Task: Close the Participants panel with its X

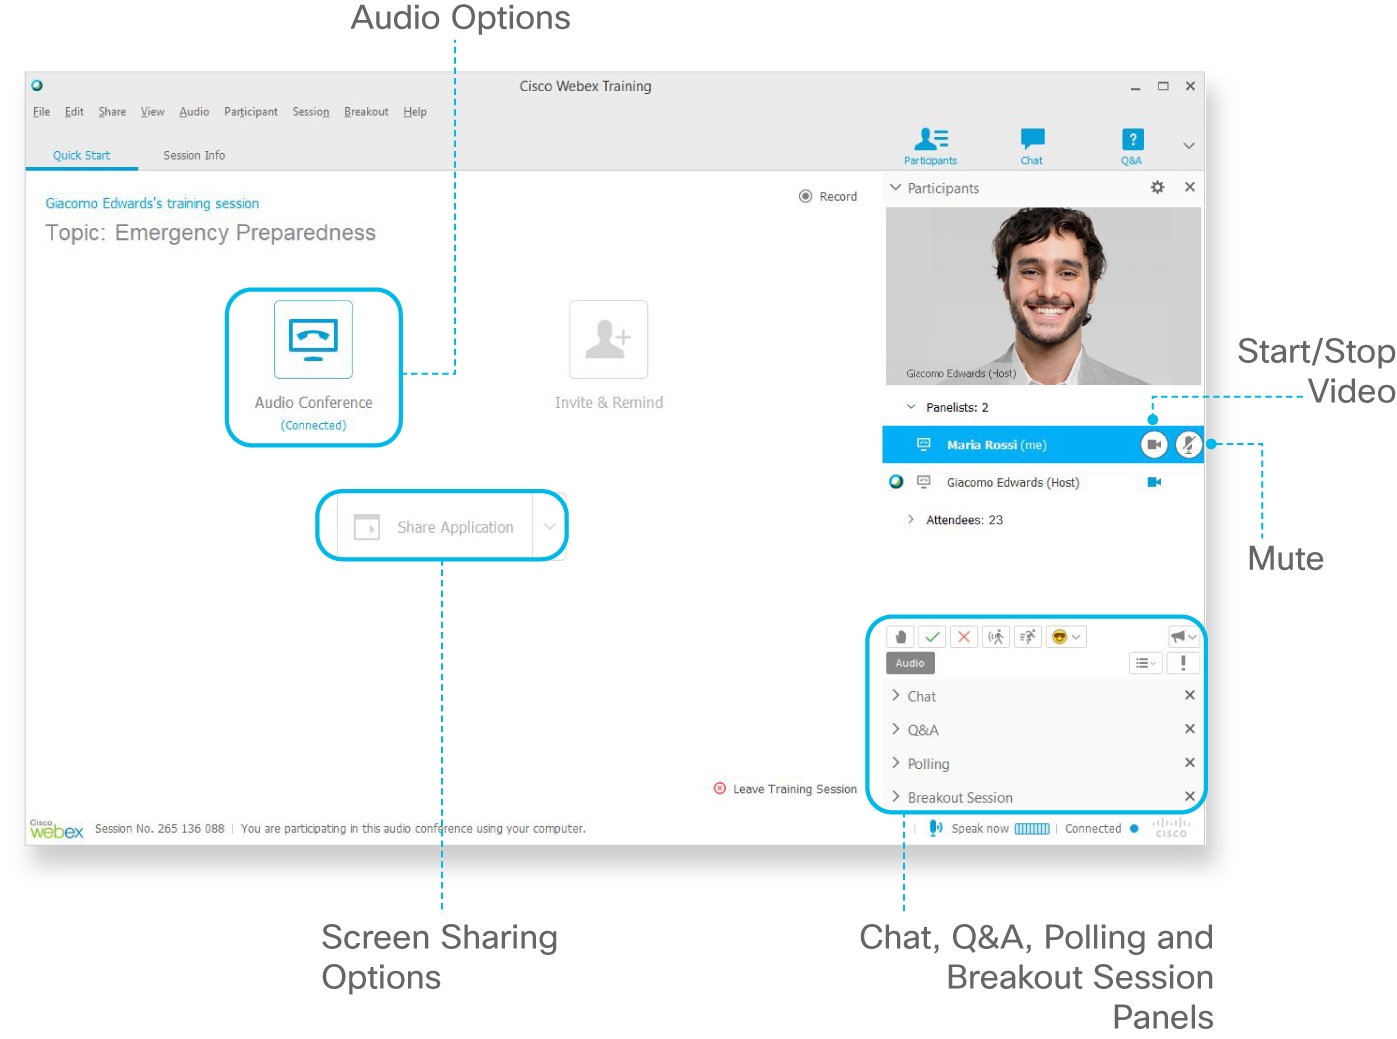Action: tap(1190, 187)
